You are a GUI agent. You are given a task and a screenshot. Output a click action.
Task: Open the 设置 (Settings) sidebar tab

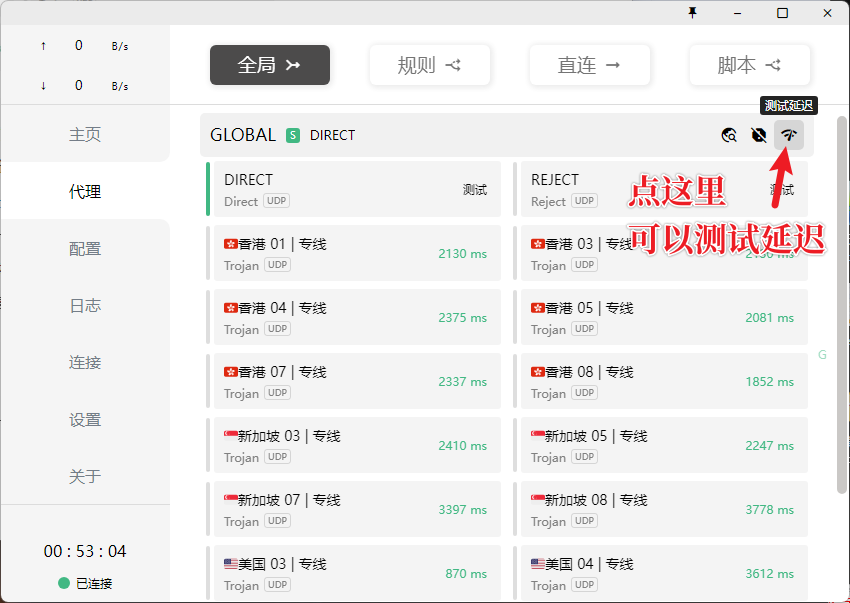(x=85, y=420)
